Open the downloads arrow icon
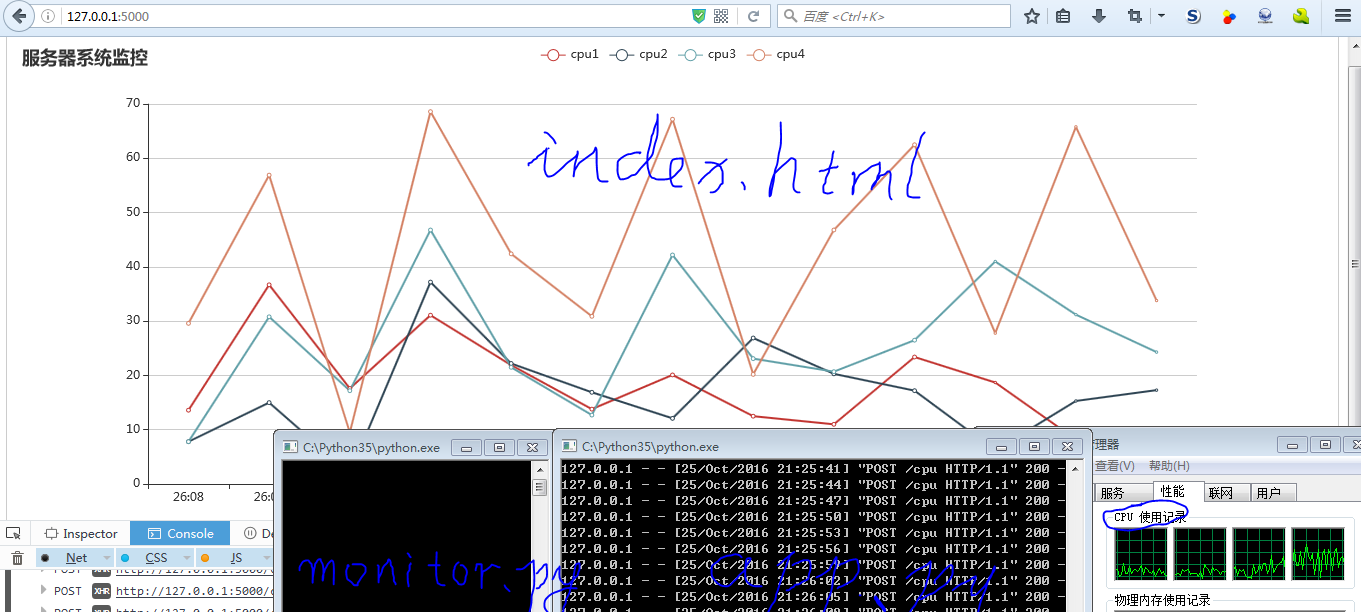Viewport: 1361px width, 612px height. click(x=1098, y=16)
